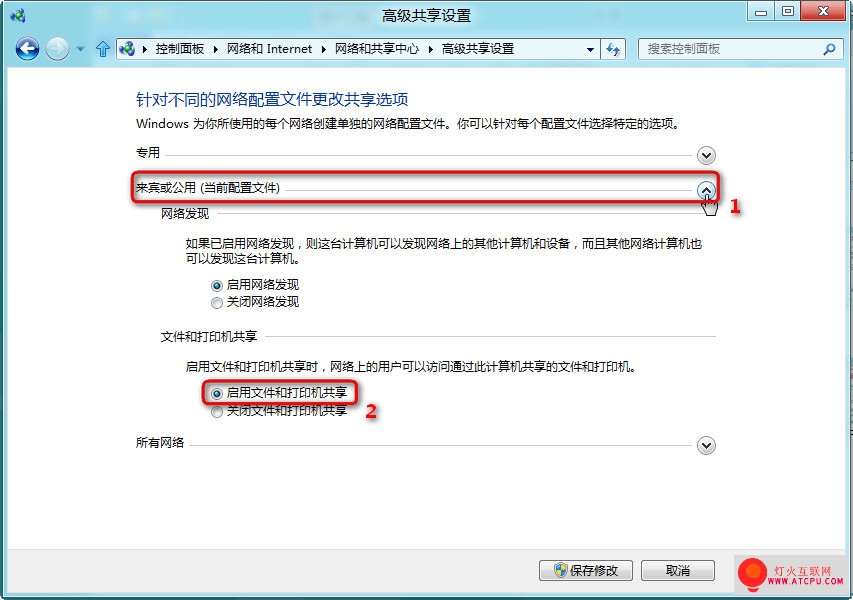Click the magnifier search icon
The width and height of the screenshot is (853, 600).
830,49
